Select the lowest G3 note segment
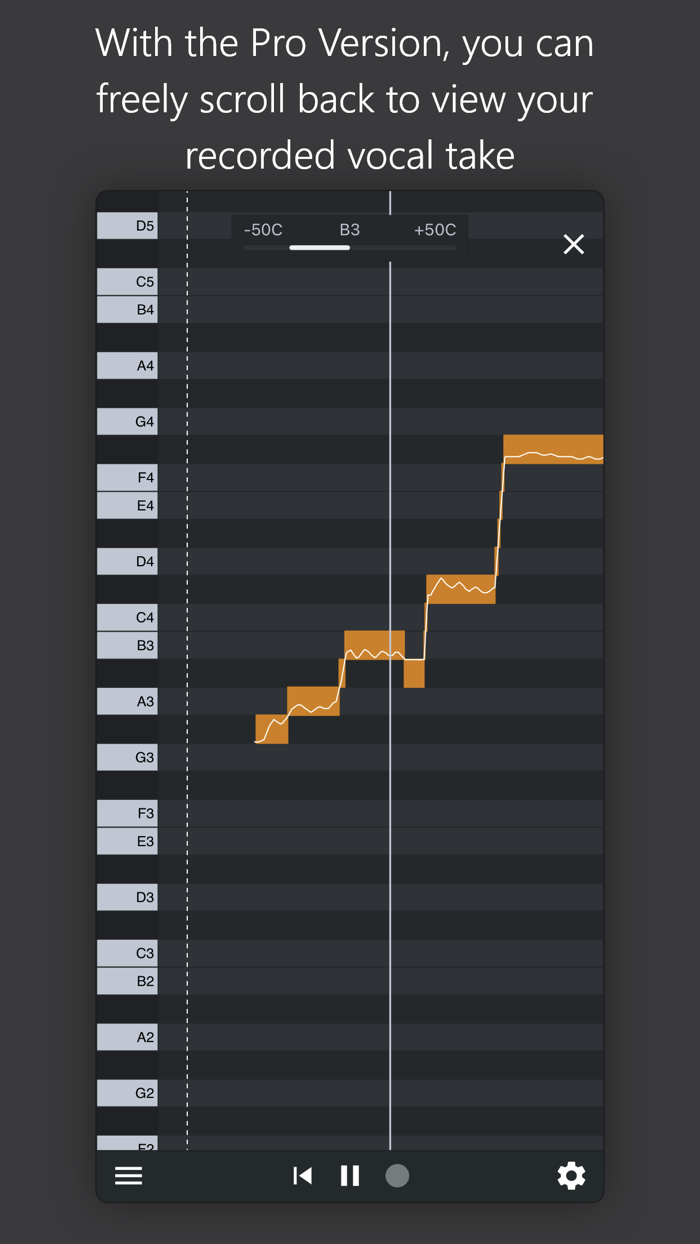This screenshot has height=1244, width=700. click(x=271, y=730)
